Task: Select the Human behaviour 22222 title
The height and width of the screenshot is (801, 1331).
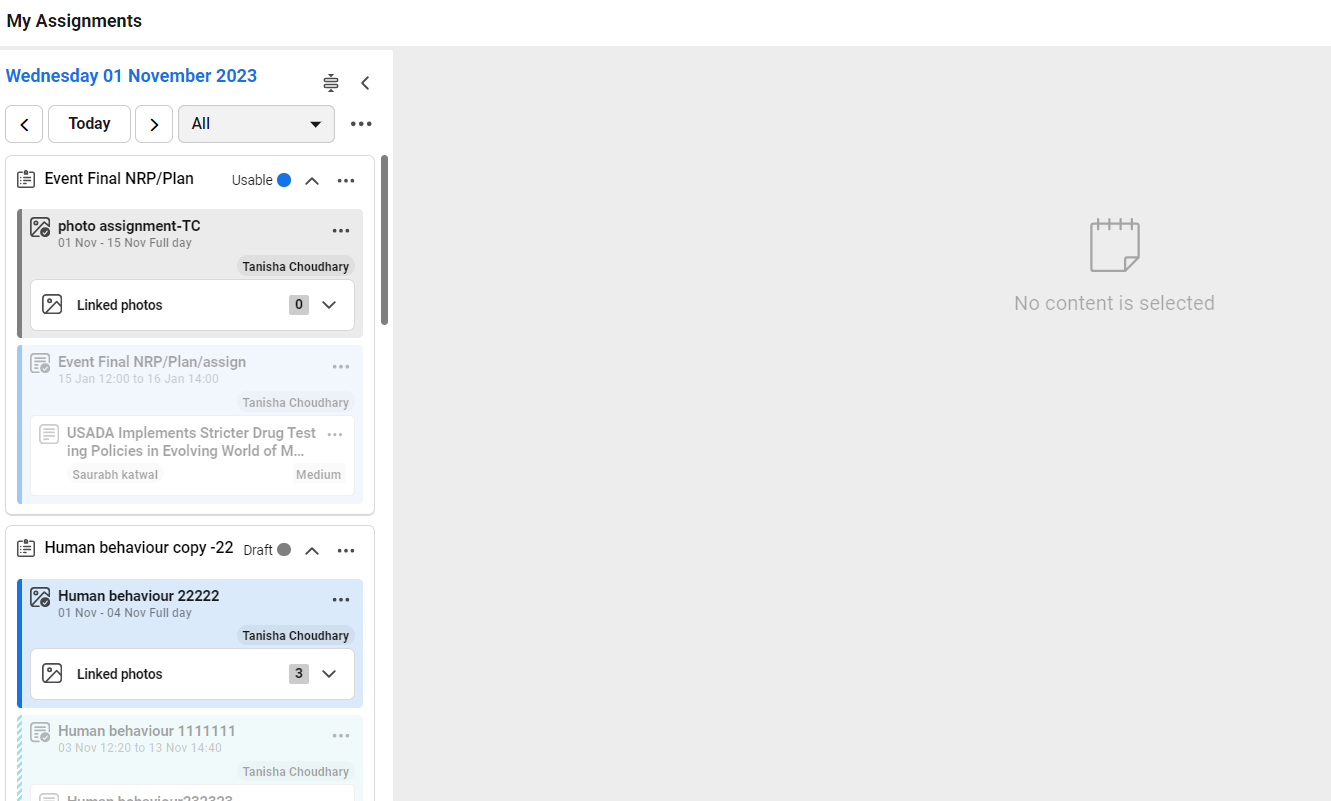Action: [139, 595]
